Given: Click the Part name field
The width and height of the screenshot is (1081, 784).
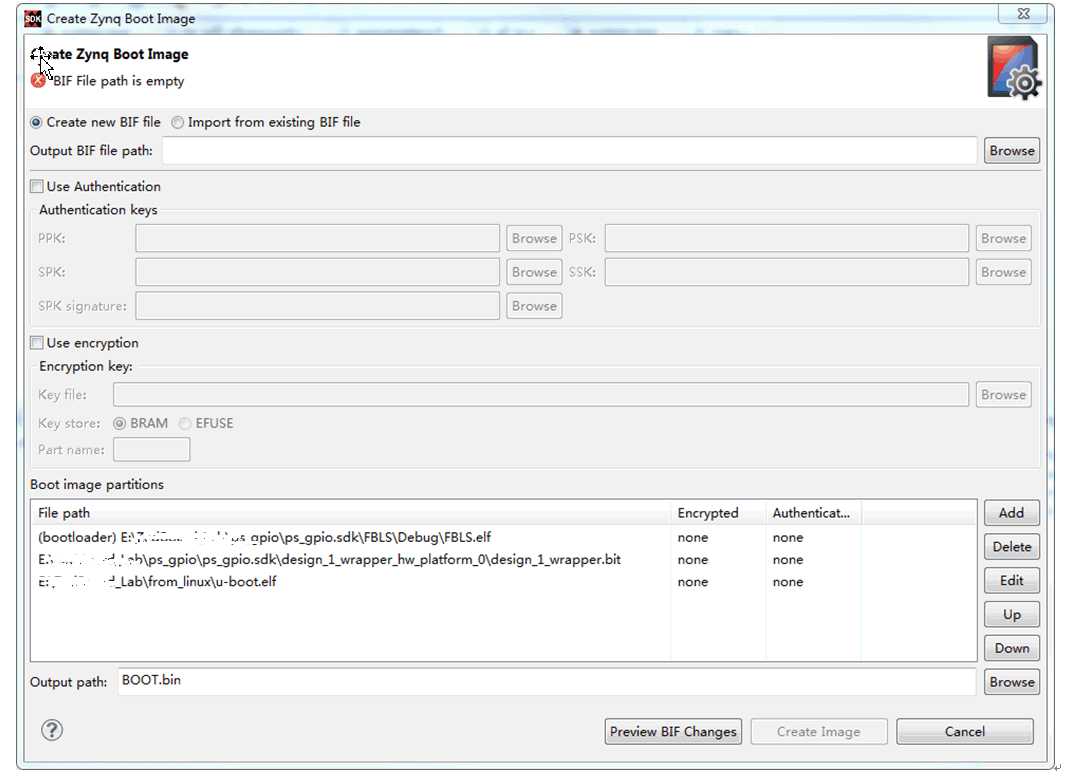Looking at the screenshot, I should [152, 450].
